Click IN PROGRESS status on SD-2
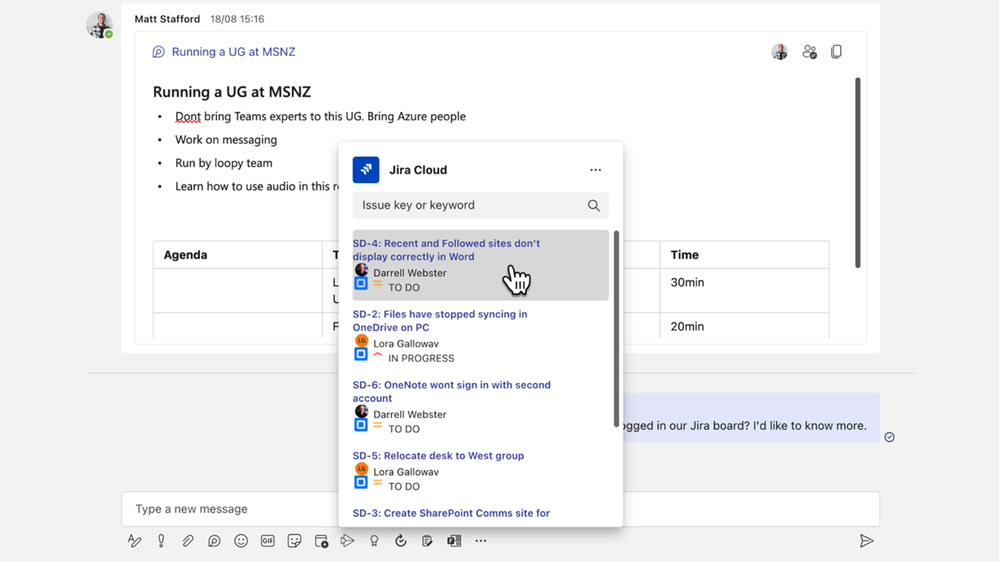Screen dimensions: 999x562 [421, 358]
